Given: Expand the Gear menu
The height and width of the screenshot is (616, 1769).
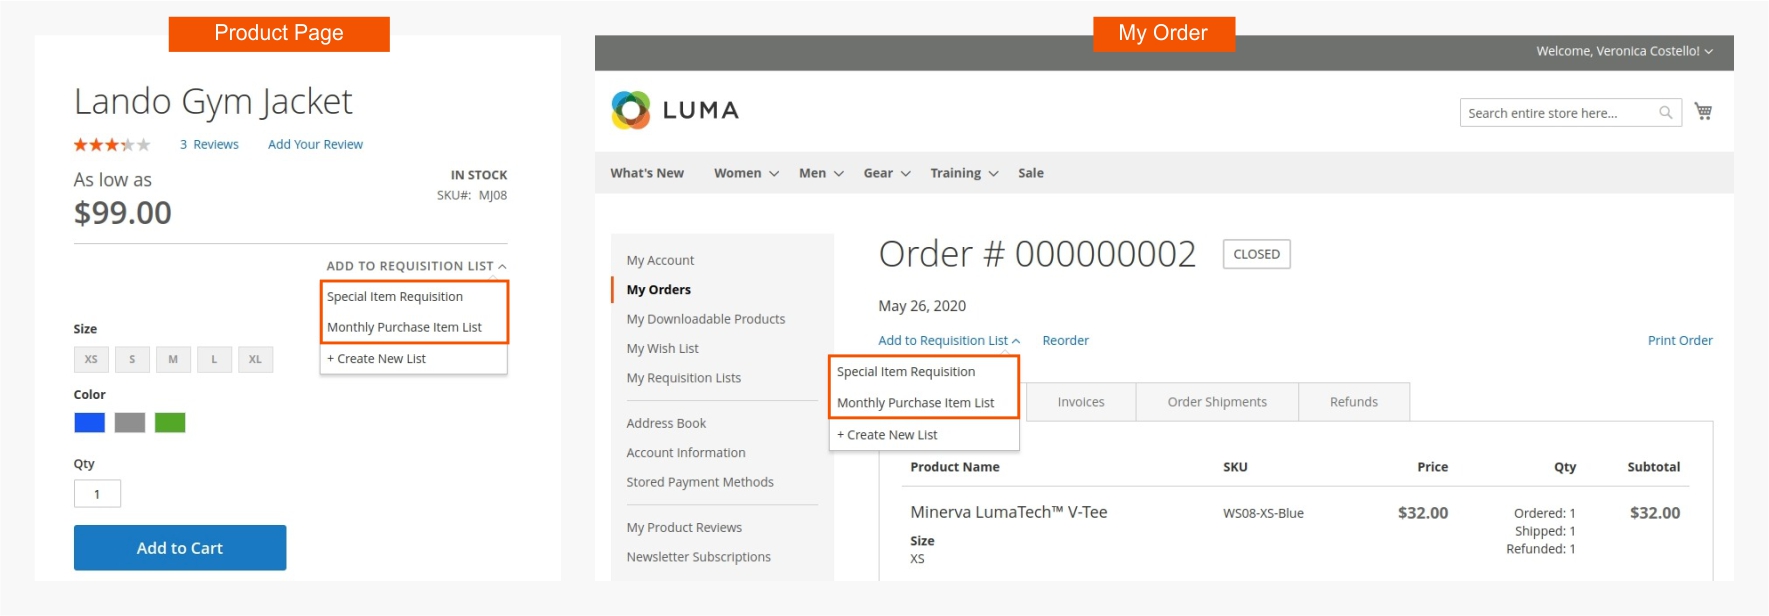Looking at the screenshot, I should click(887, 173).
